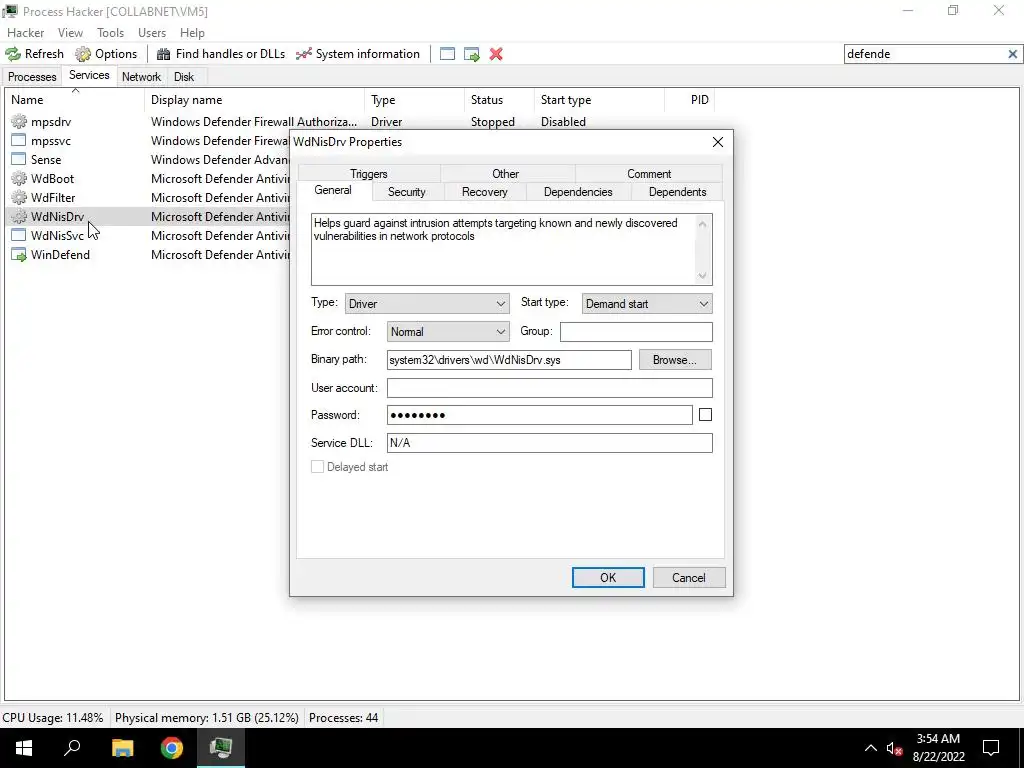
Task: Click the Refresh toolbar icon
Action: click(x=13, y=54)
